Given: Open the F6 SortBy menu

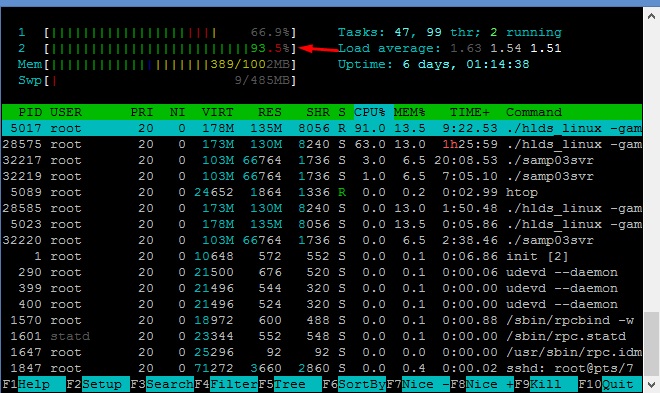Looking at the screenshot, I should point(354,384).
